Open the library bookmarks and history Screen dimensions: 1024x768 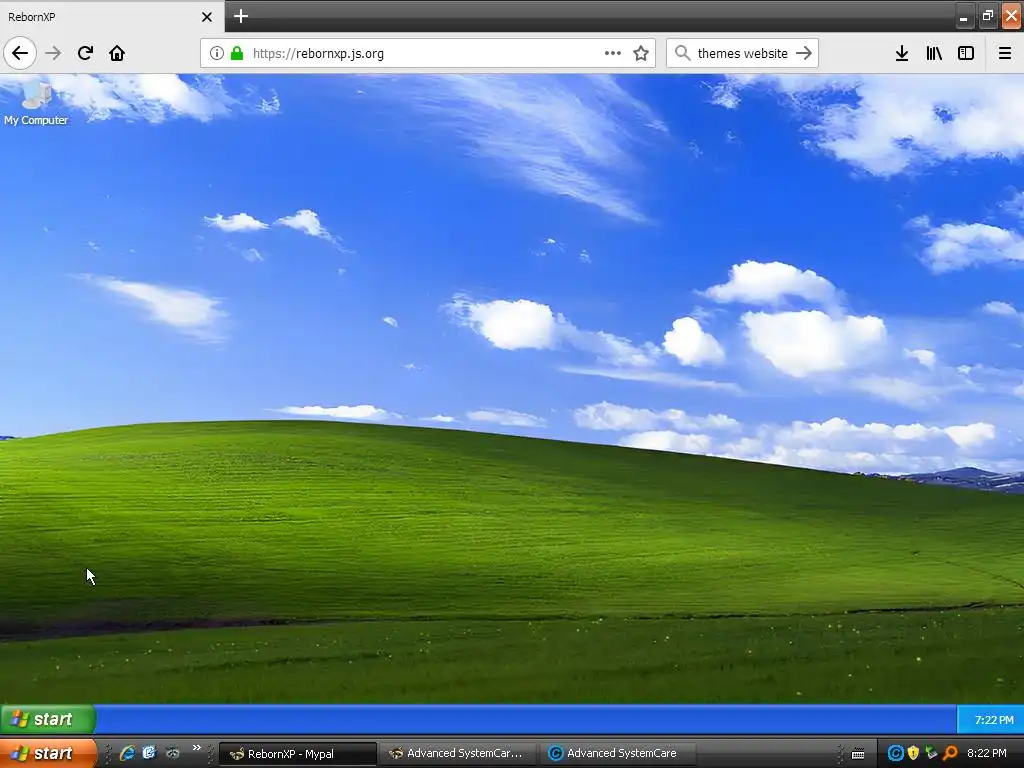[934, 53]
